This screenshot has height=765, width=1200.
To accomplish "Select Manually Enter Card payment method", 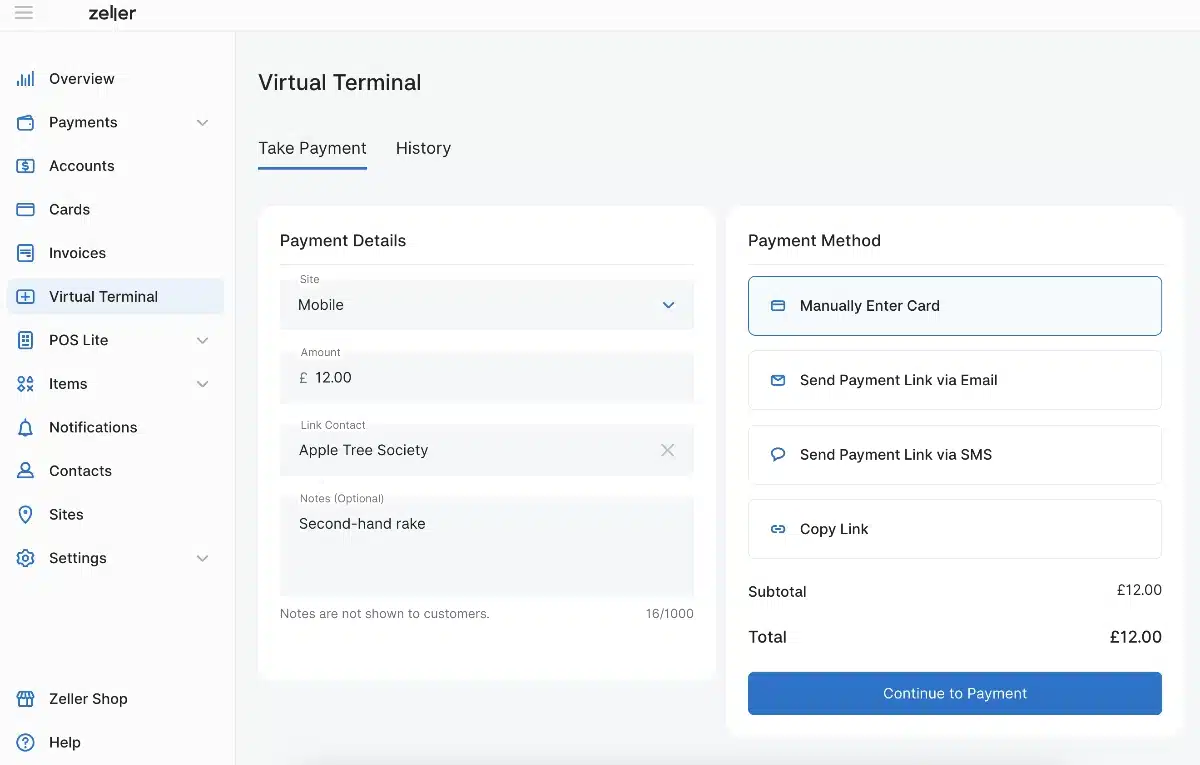I will pyautogui.click(x=955, y=306).
